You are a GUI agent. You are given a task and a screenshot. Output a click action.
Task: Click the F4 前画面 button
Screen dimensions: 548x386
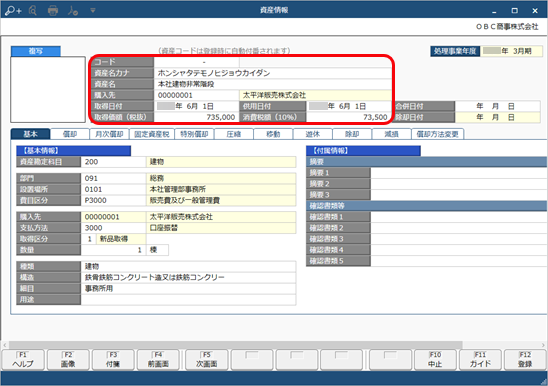[x=158, y=359]
